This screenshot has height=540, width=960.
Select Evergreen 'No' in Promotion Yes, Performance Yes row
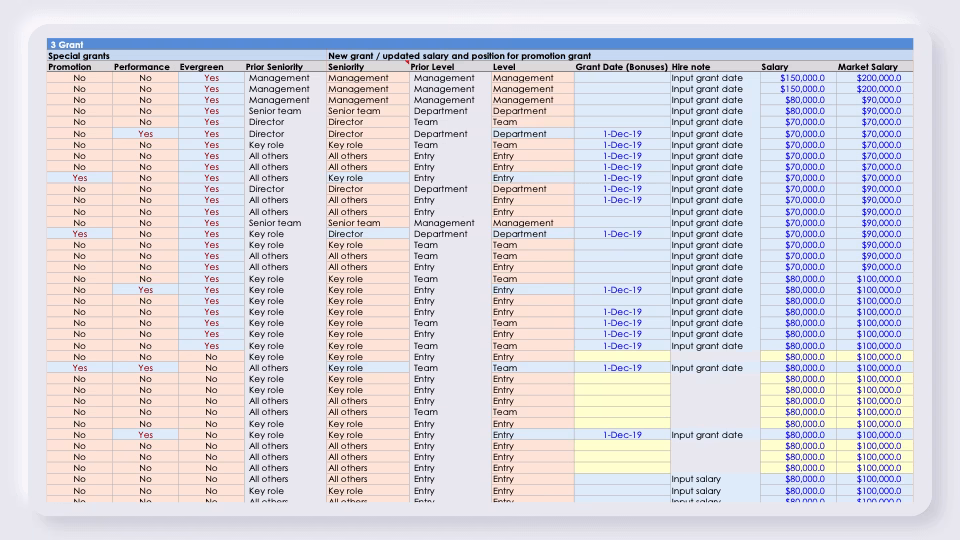pyautogui.click(x=211, y=368)
